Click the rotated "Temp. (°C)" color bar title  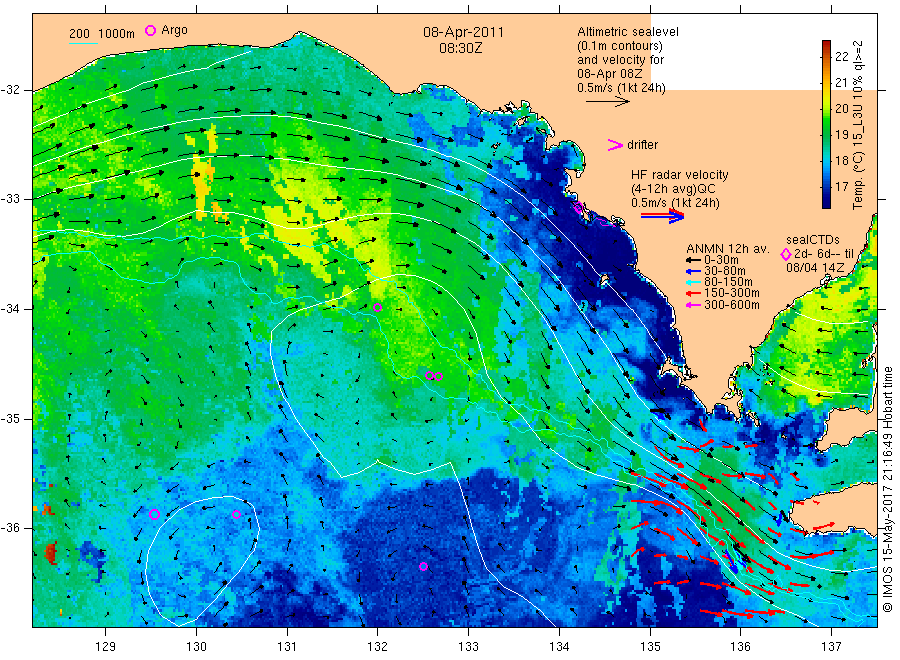point(858,177)
